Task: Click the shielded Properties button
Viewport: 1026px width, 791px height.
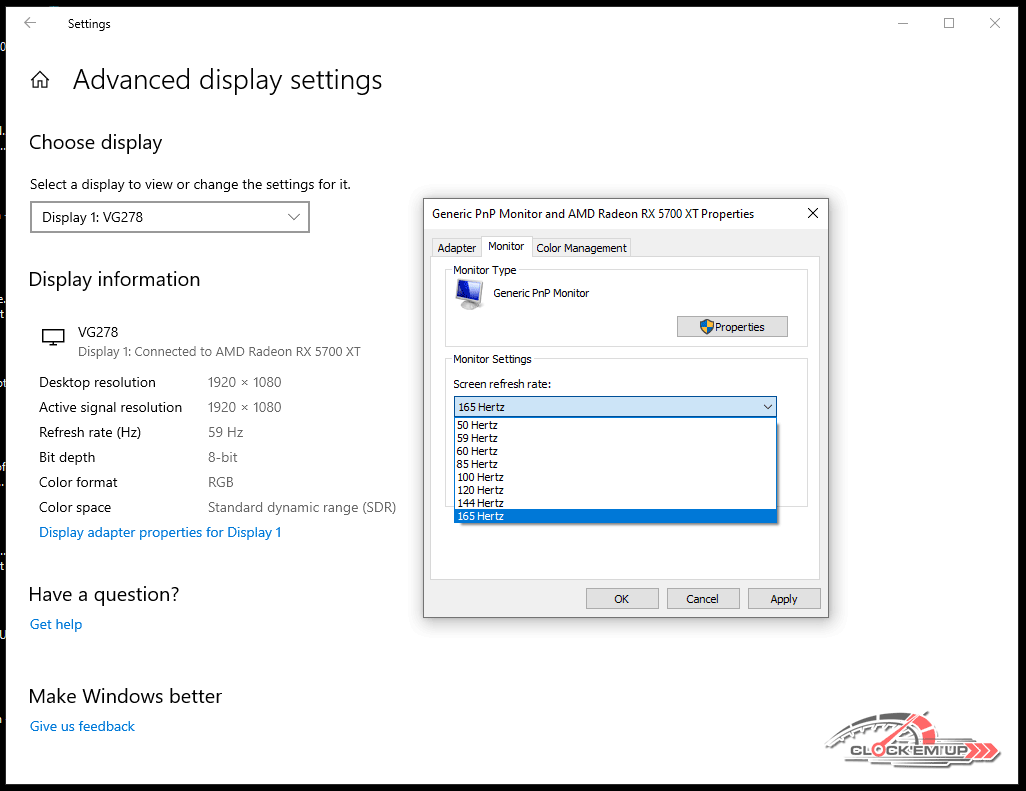Action: [x=732, y=327]
